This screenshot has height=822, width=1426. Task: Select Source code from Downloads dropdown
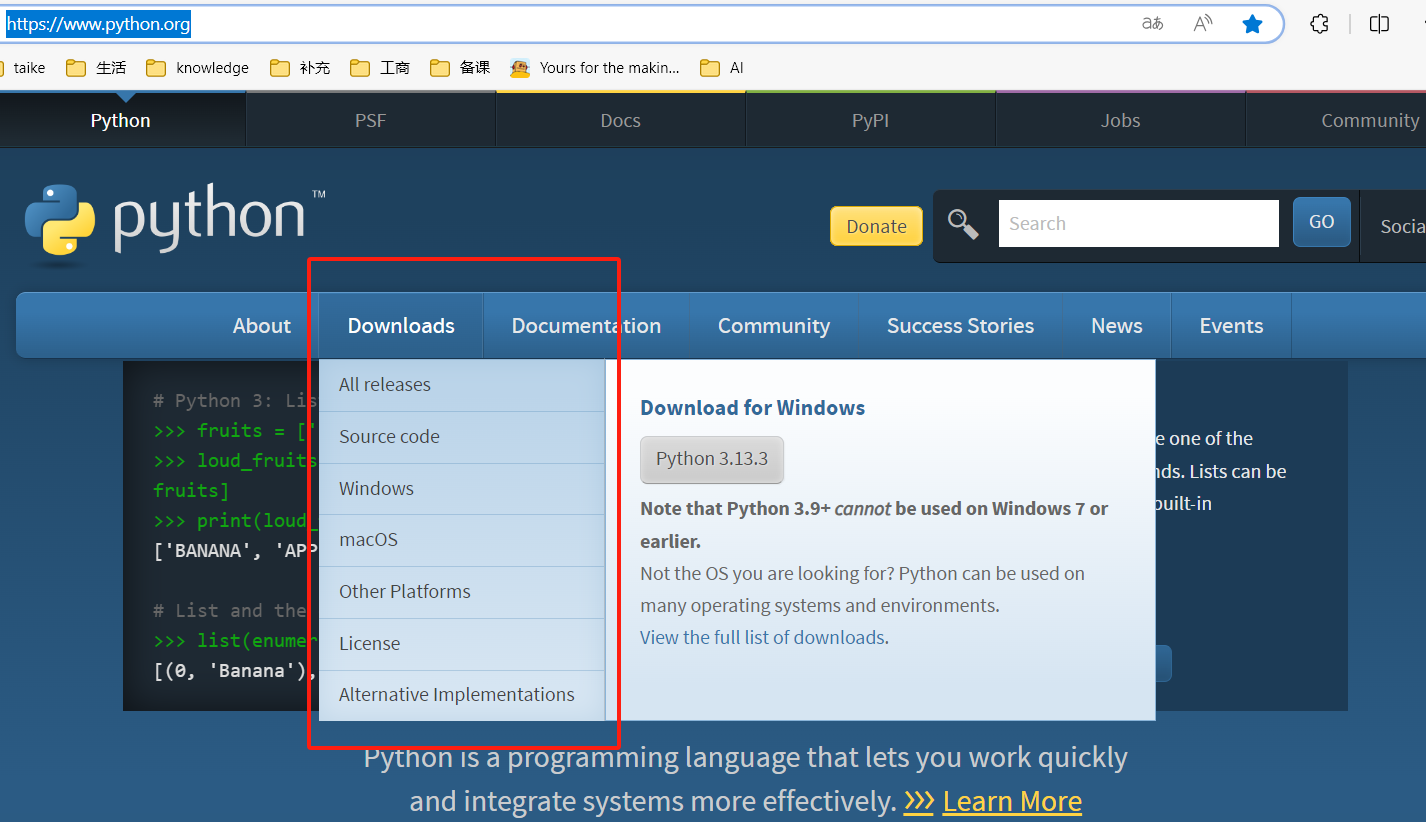[x=462, y=437]
